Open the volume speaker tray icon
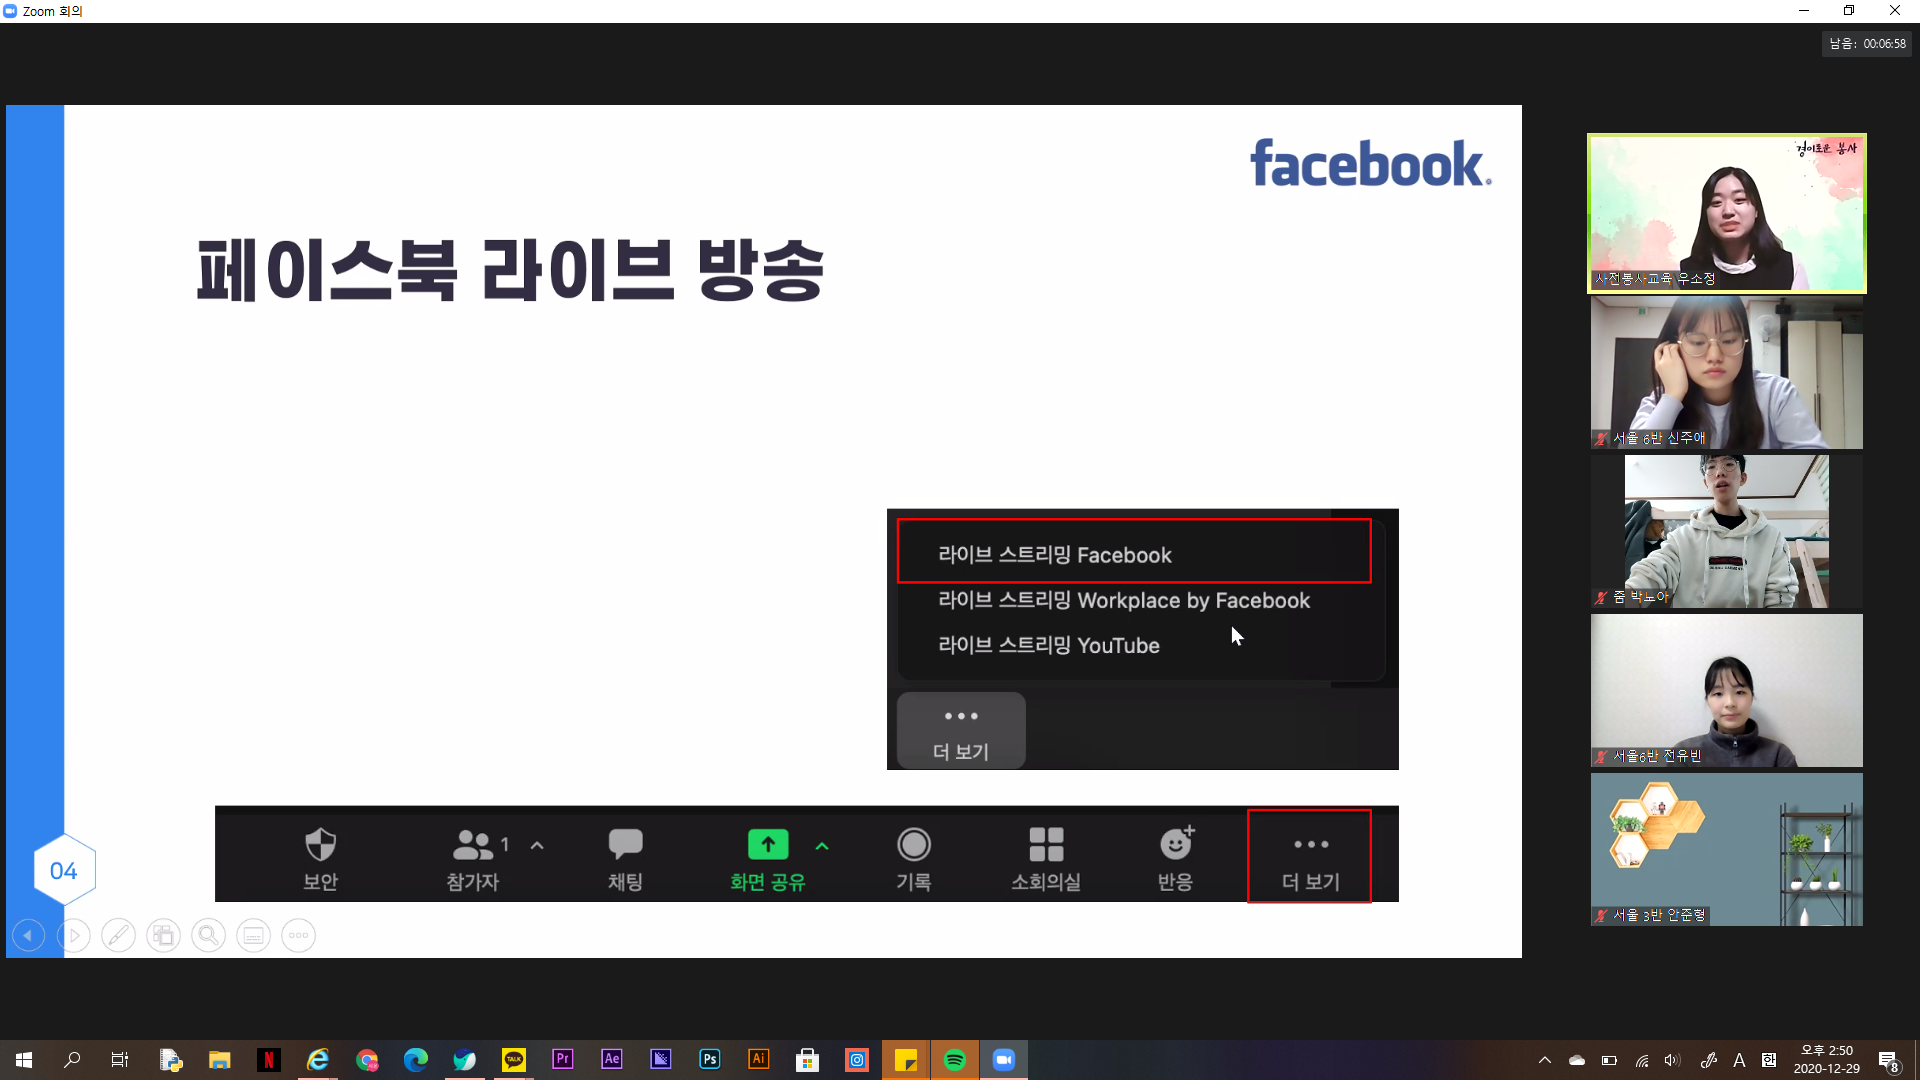Image resolution: width=1920 pixels, height=1080 pixels. coord(1673,1060)
